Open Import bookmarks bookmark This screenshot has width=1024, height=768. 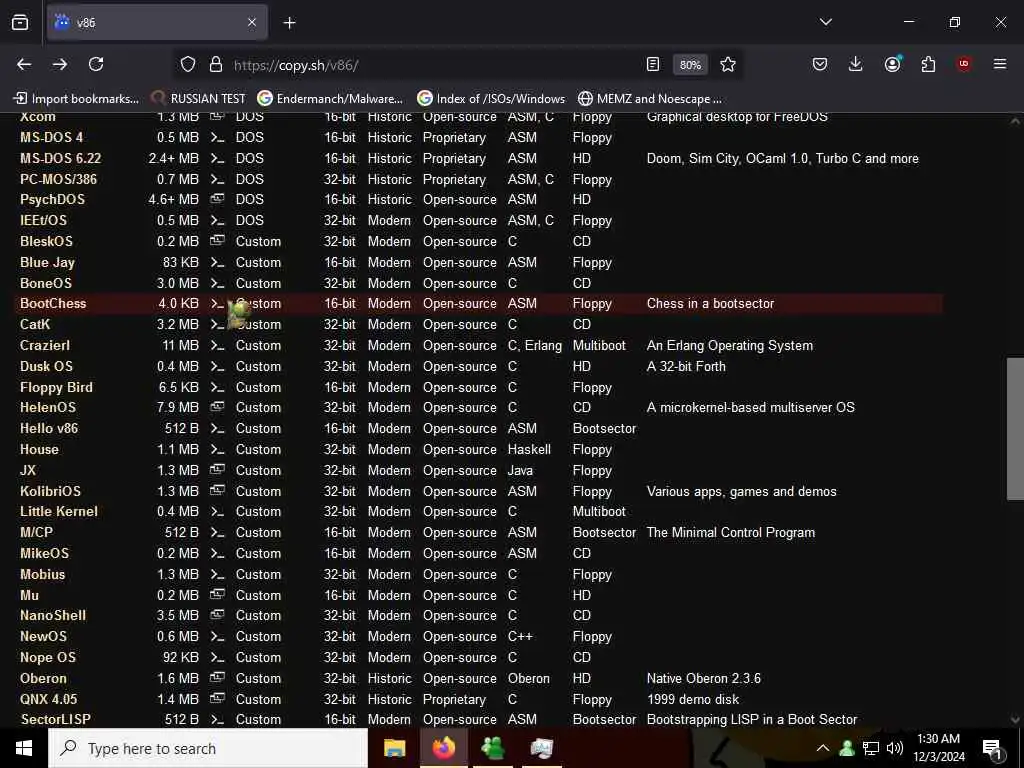76,99
